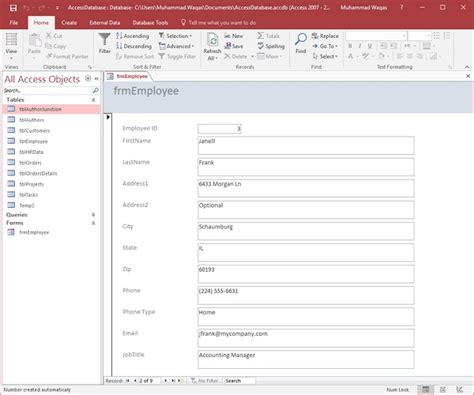Open the Select dropdown in the Find group
Viewport: 474px width, 395px height.
325,56
